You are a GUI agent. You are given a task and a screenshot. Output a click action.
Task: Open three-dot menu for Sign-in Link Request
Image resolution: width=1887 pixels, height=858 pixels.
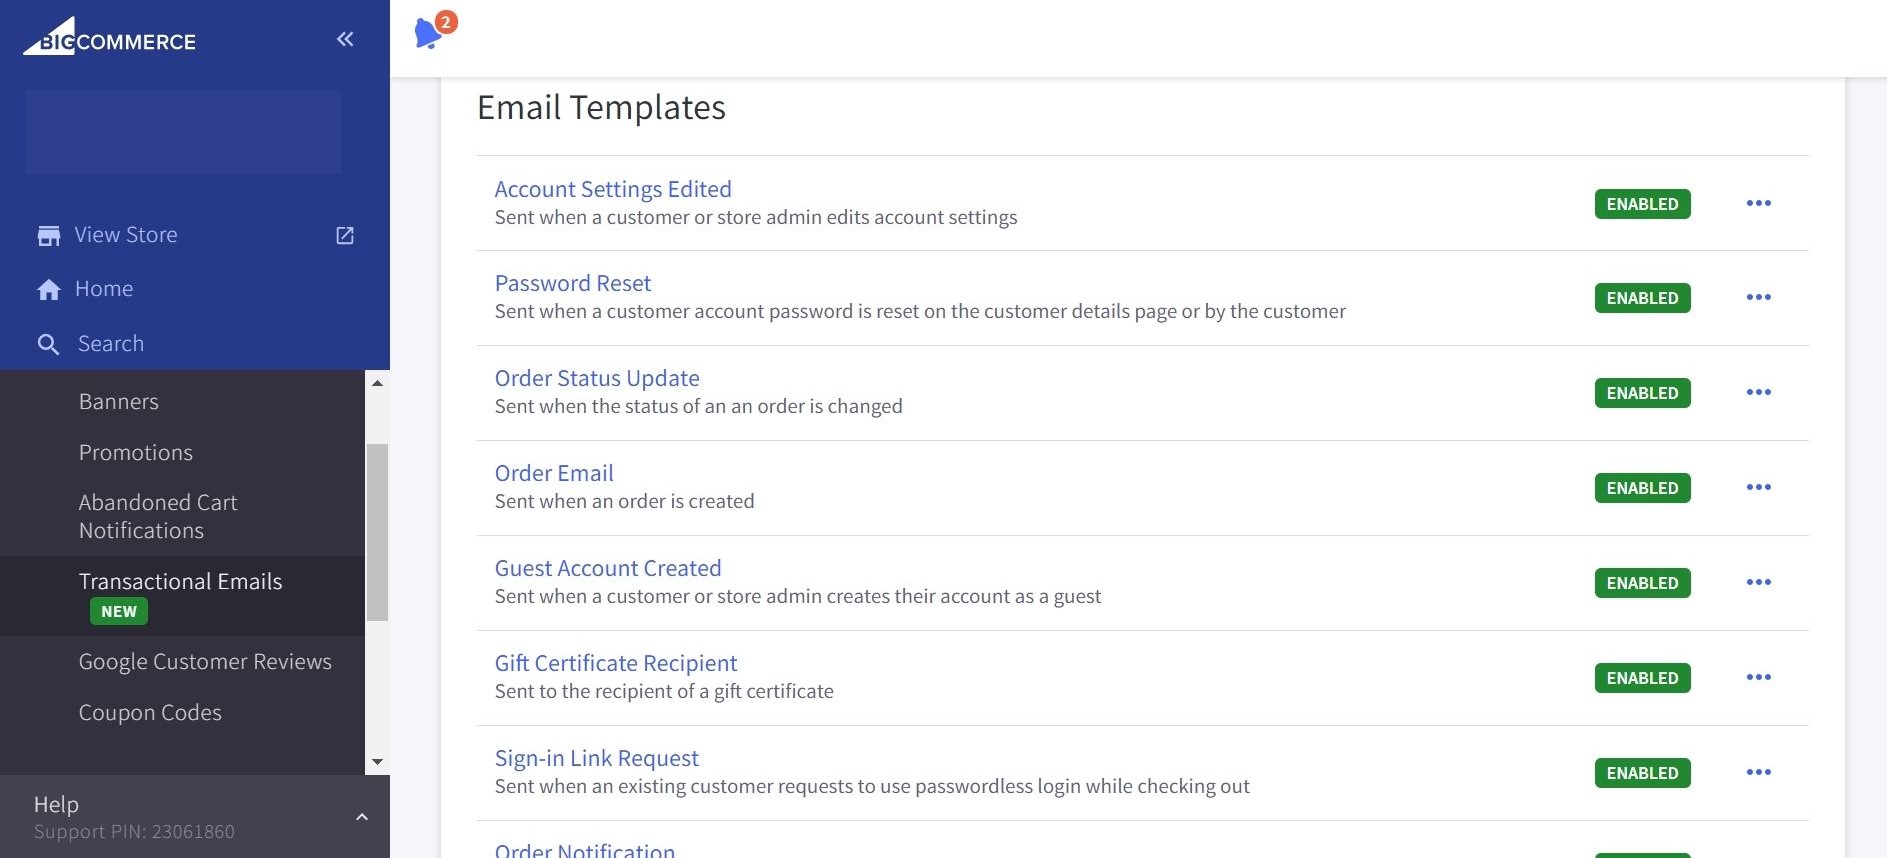click(1758, 772)
